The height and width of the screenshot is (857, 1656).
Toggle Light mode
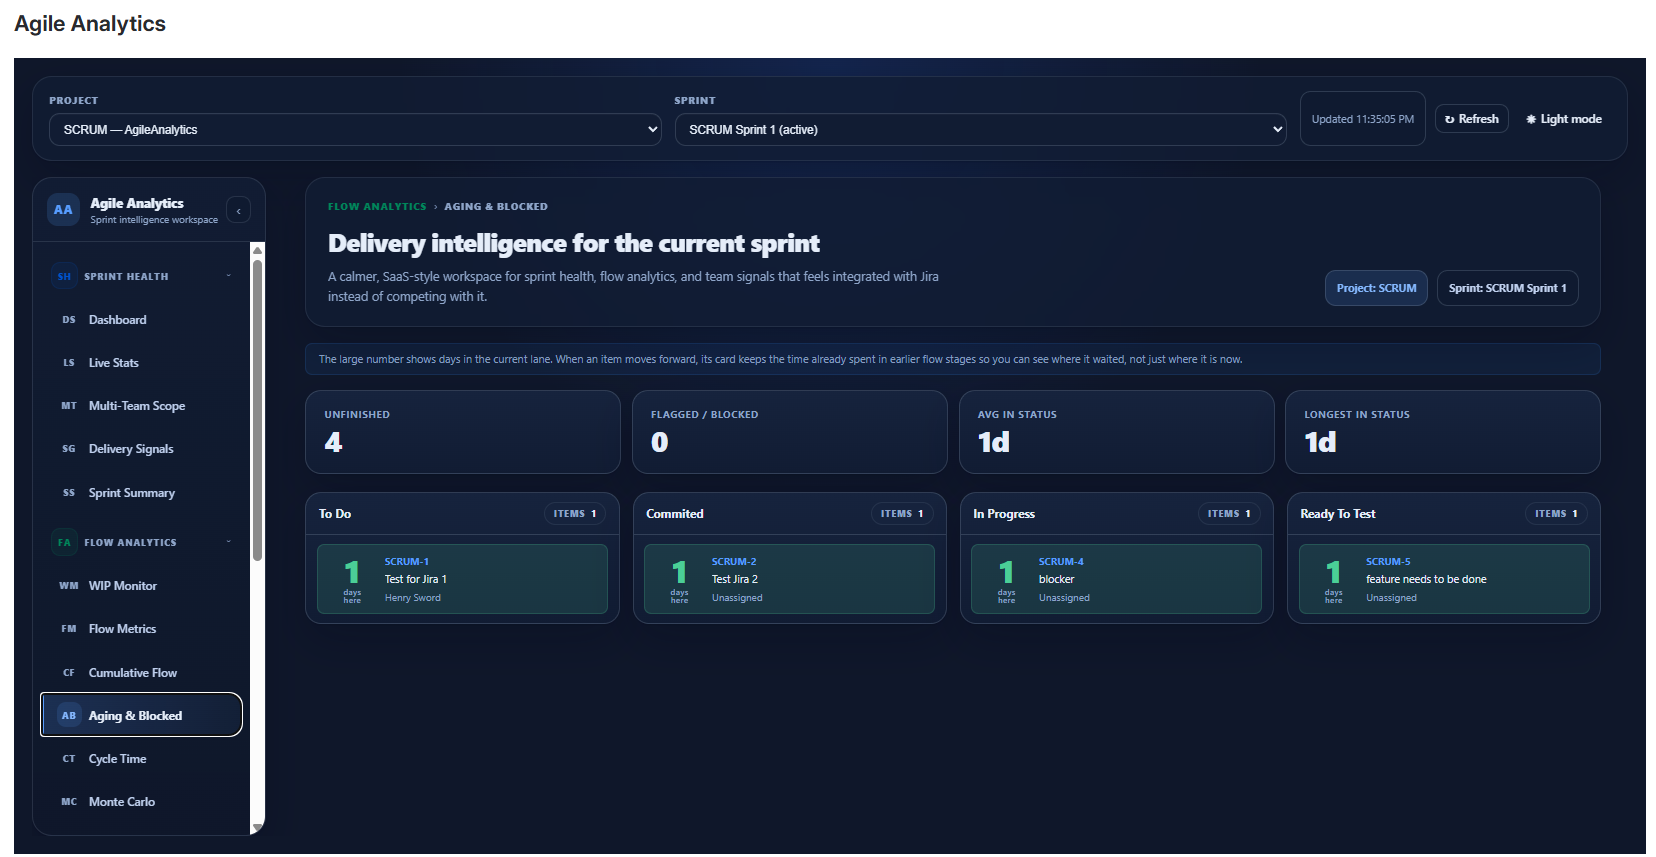tap(1564, 119)
